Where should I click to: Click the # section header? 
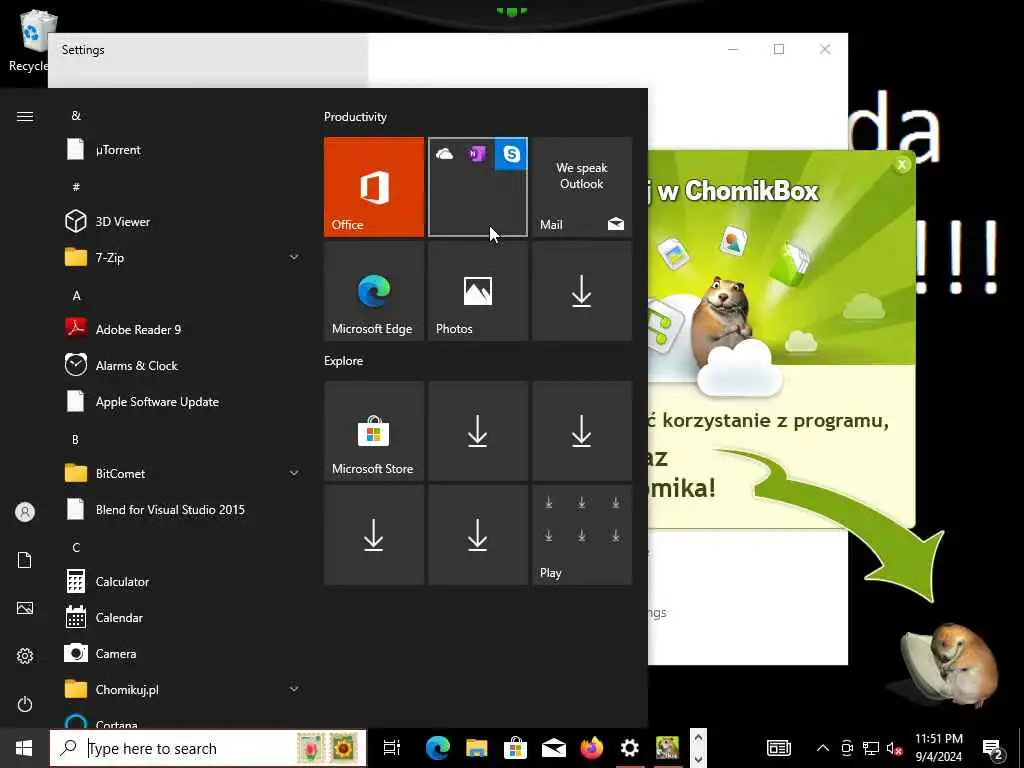pos(76,187)
